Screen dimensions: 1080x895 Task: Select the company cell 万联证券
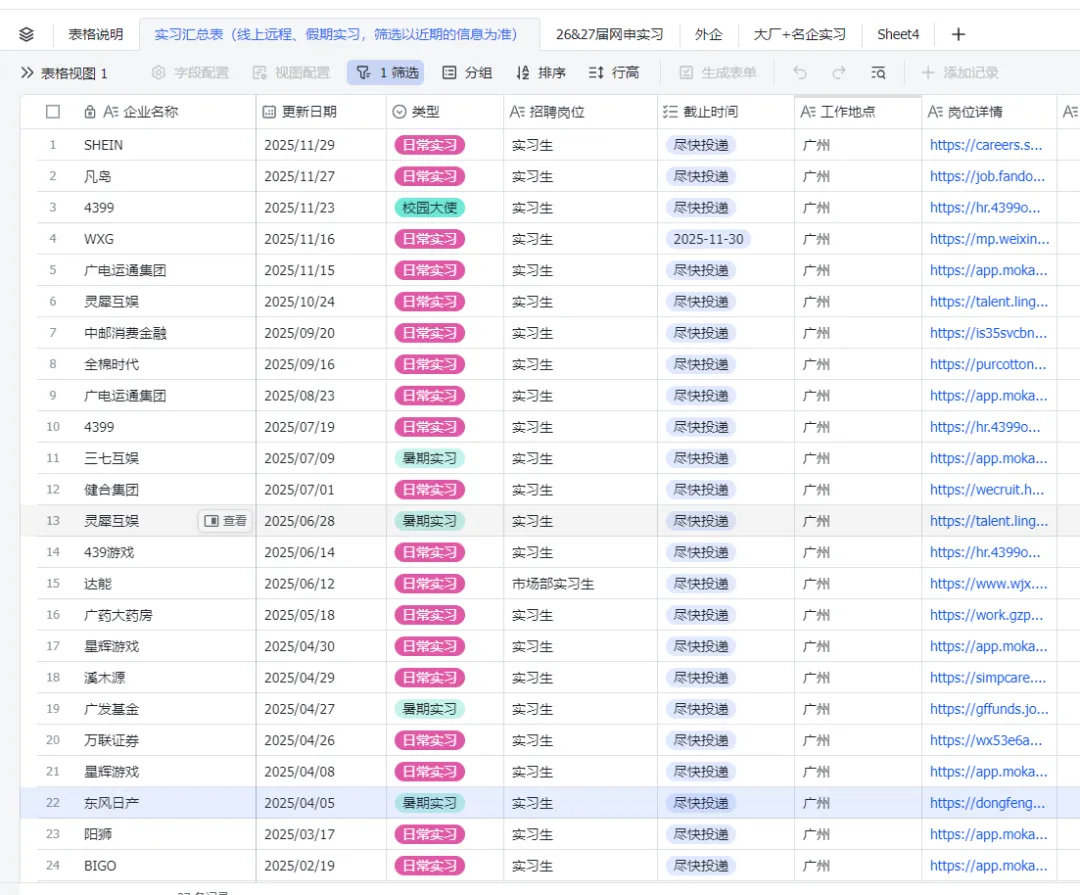146,740
